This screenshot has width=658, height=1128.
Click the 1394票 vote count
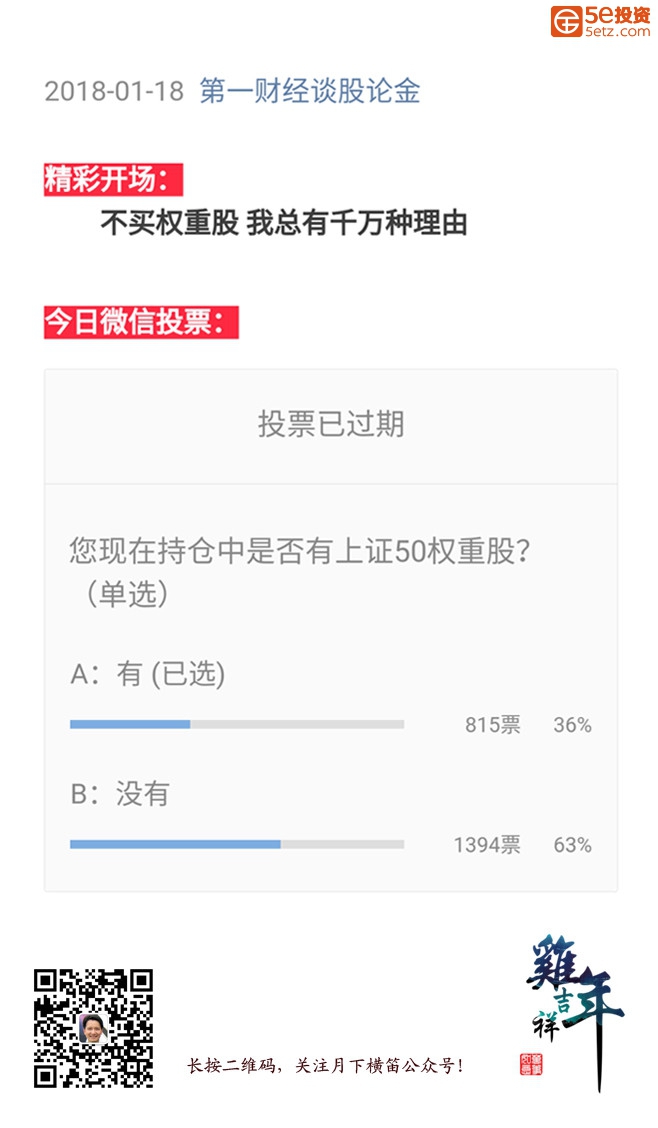coord(487,845)
